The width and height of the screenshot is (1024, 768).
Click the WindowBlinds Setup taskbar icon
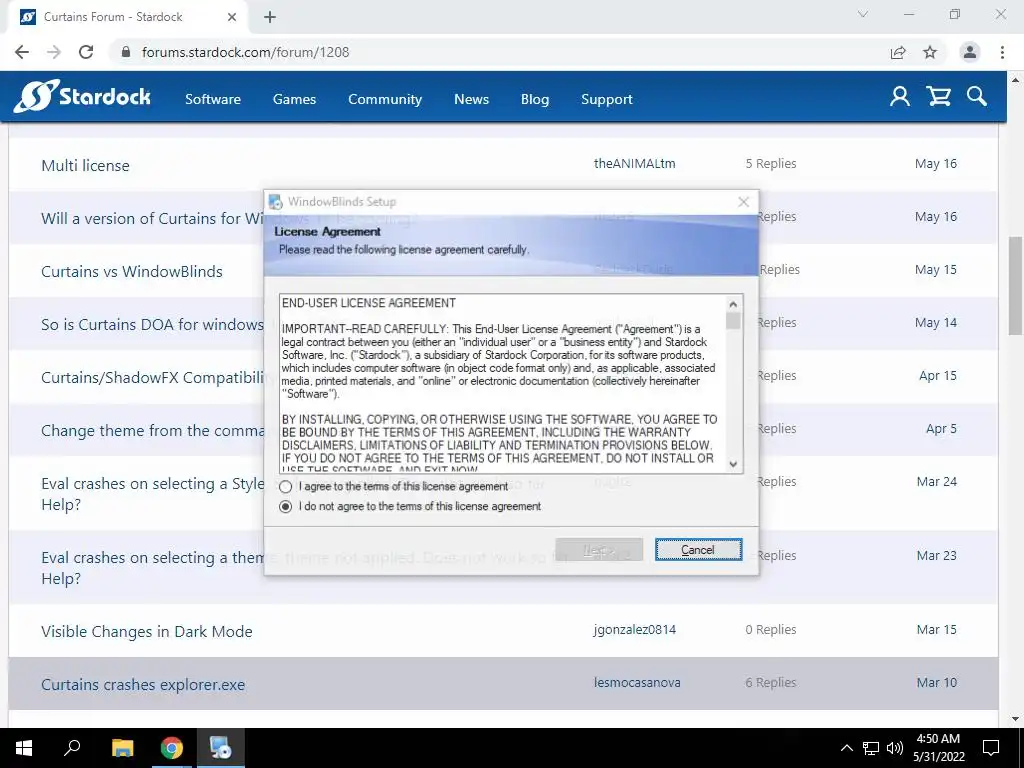[221, 748]
